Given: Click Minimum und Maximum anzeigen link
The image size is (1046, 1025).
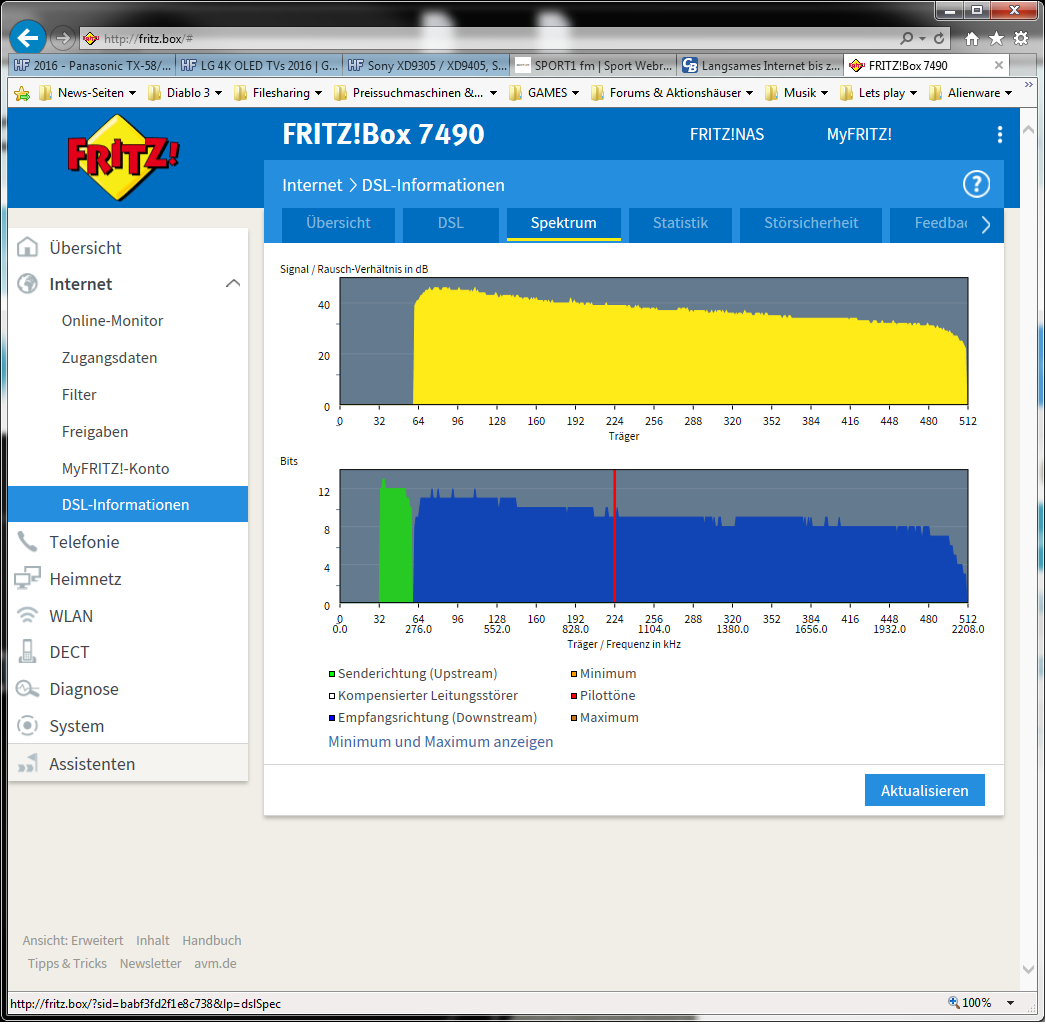Looking at the screenshot, I should (440, 742).
